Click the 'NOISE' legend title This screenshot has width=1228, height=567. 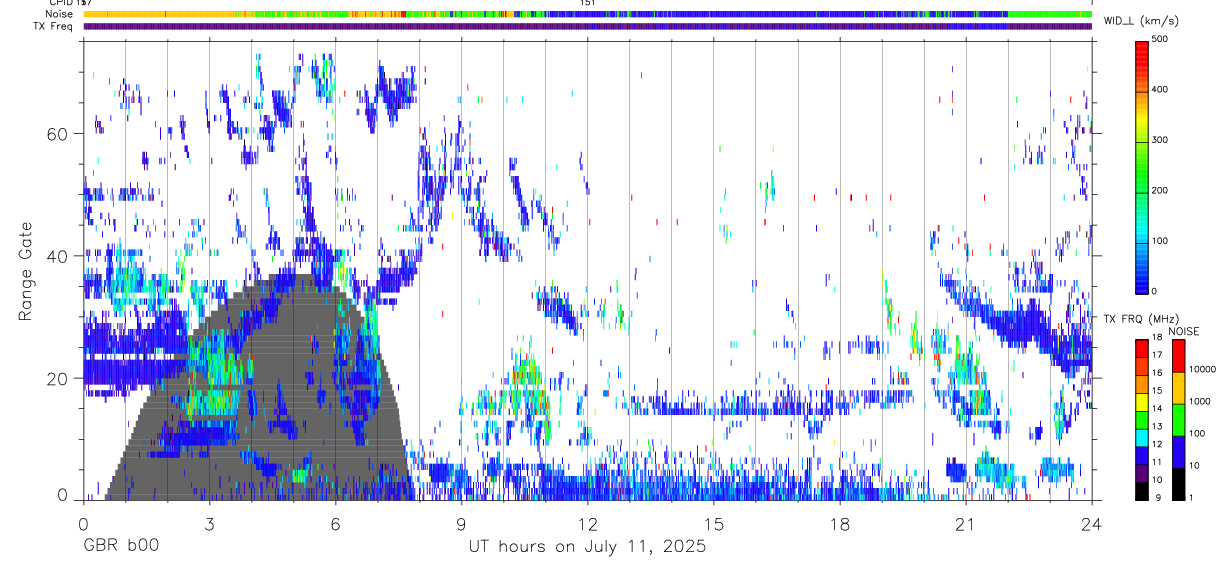(1185, 331)
